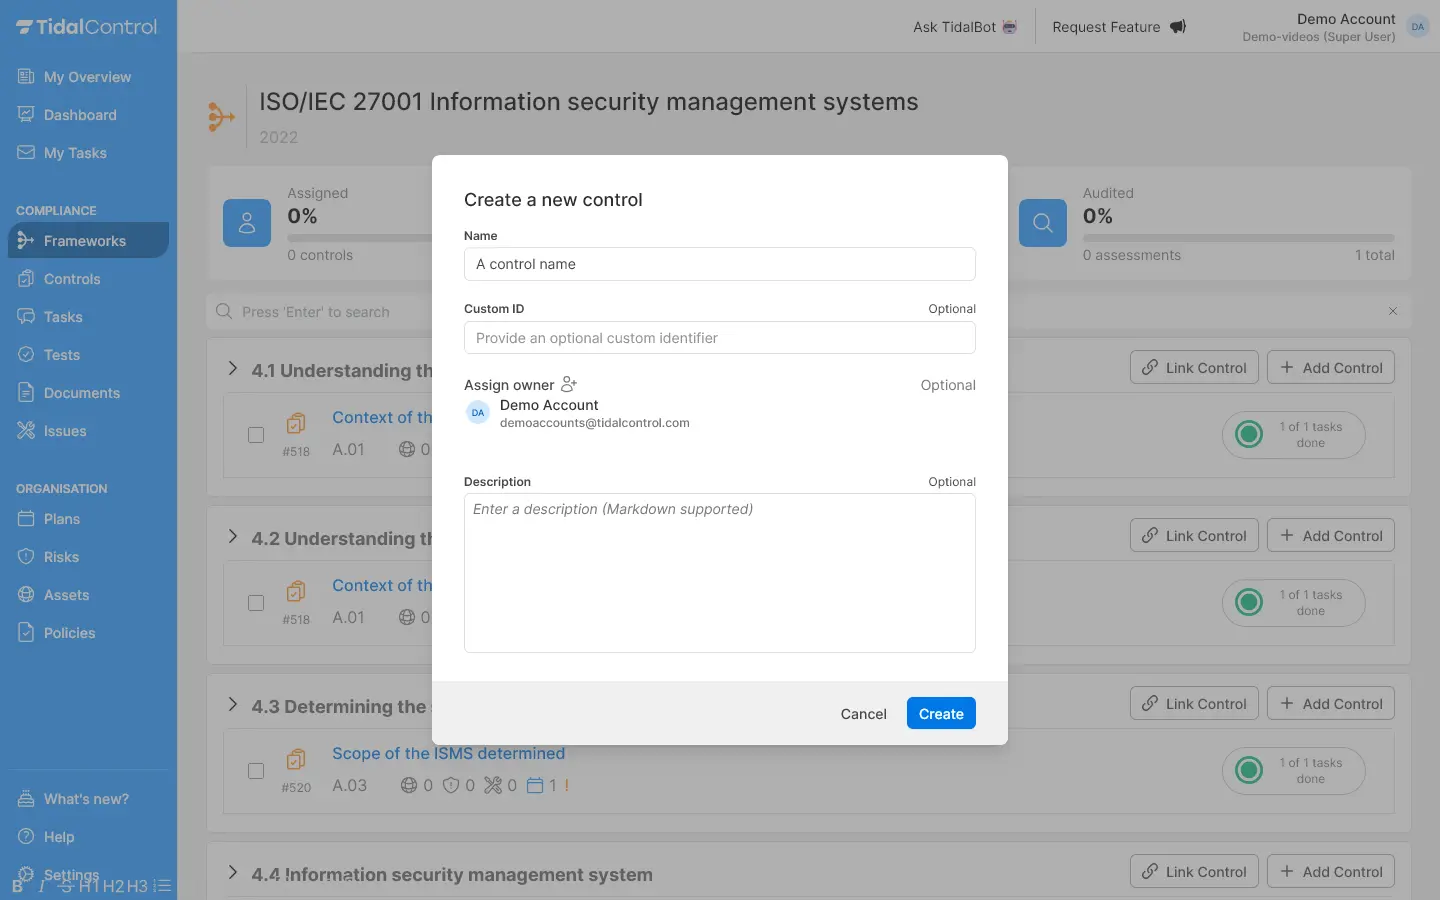The width and height of the screenshot is (1440, 900).
Task: Cancel the new control dialog
Action: pos(863,714)
